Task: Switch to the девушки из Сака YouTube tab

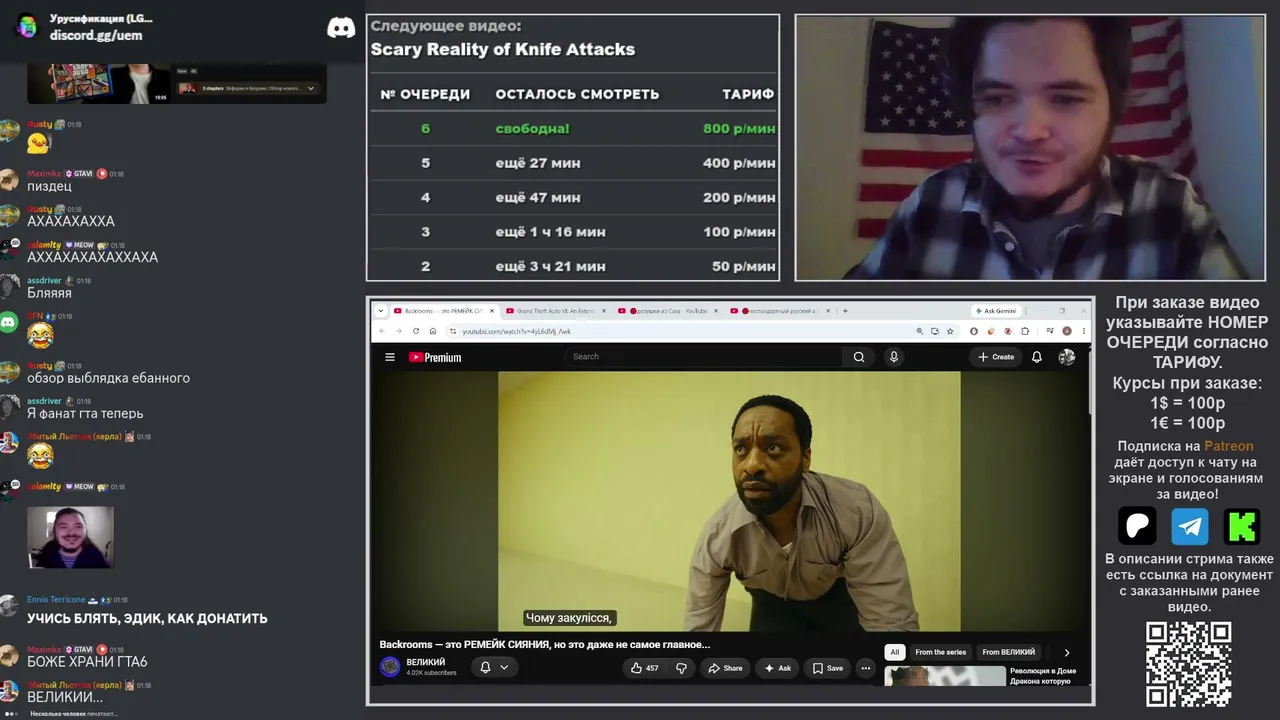Action: click(x=669, y=311)
